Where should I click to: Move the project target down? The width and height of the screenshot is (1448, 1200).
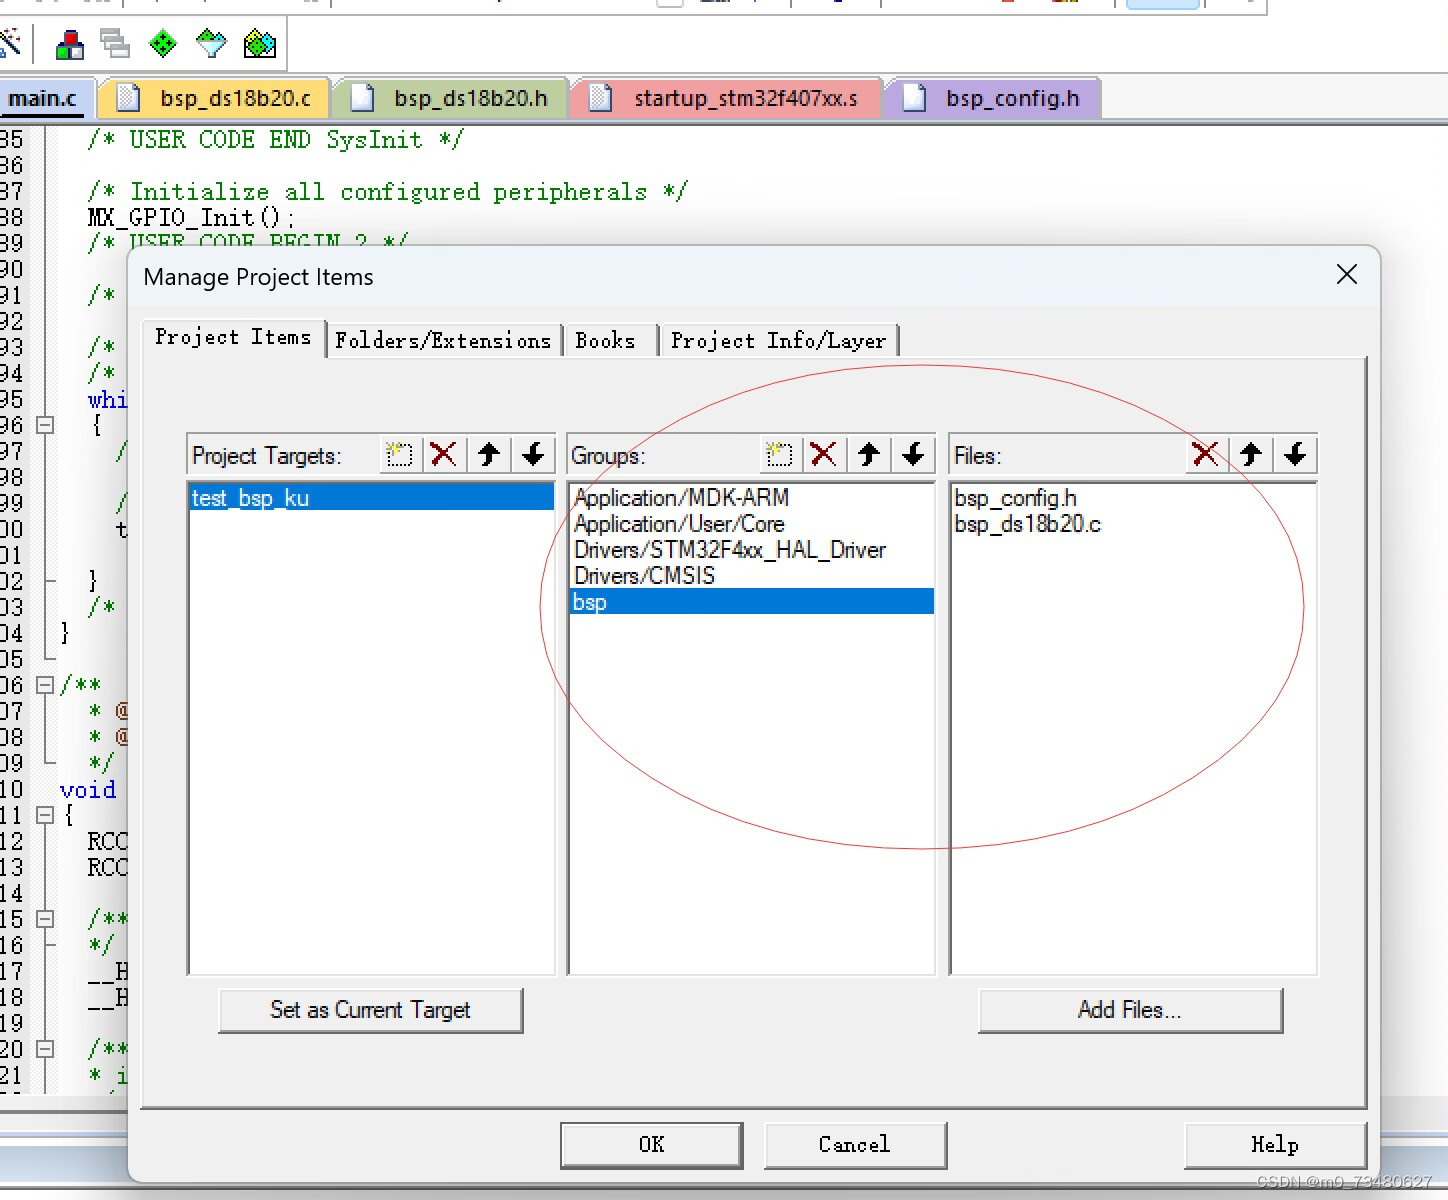533,455
